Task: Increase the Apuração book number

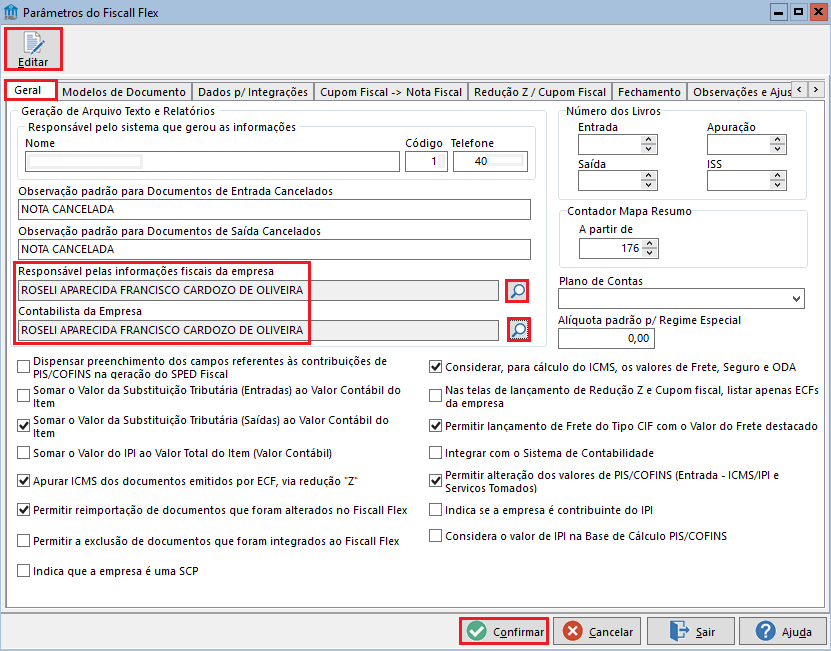Action: pyautogui.click(x=777, y=140)
